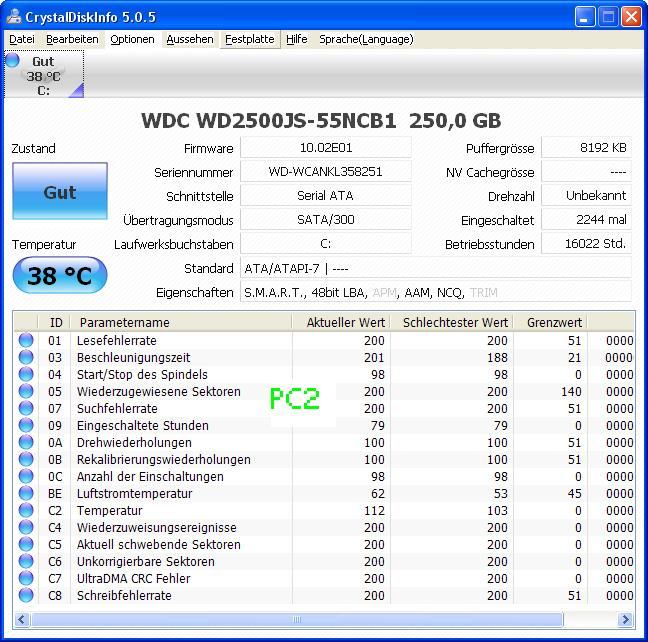648x642 pixels.
Task: Select the Lesefehlerrate parameter name
Action: click(x=117, y=340)
